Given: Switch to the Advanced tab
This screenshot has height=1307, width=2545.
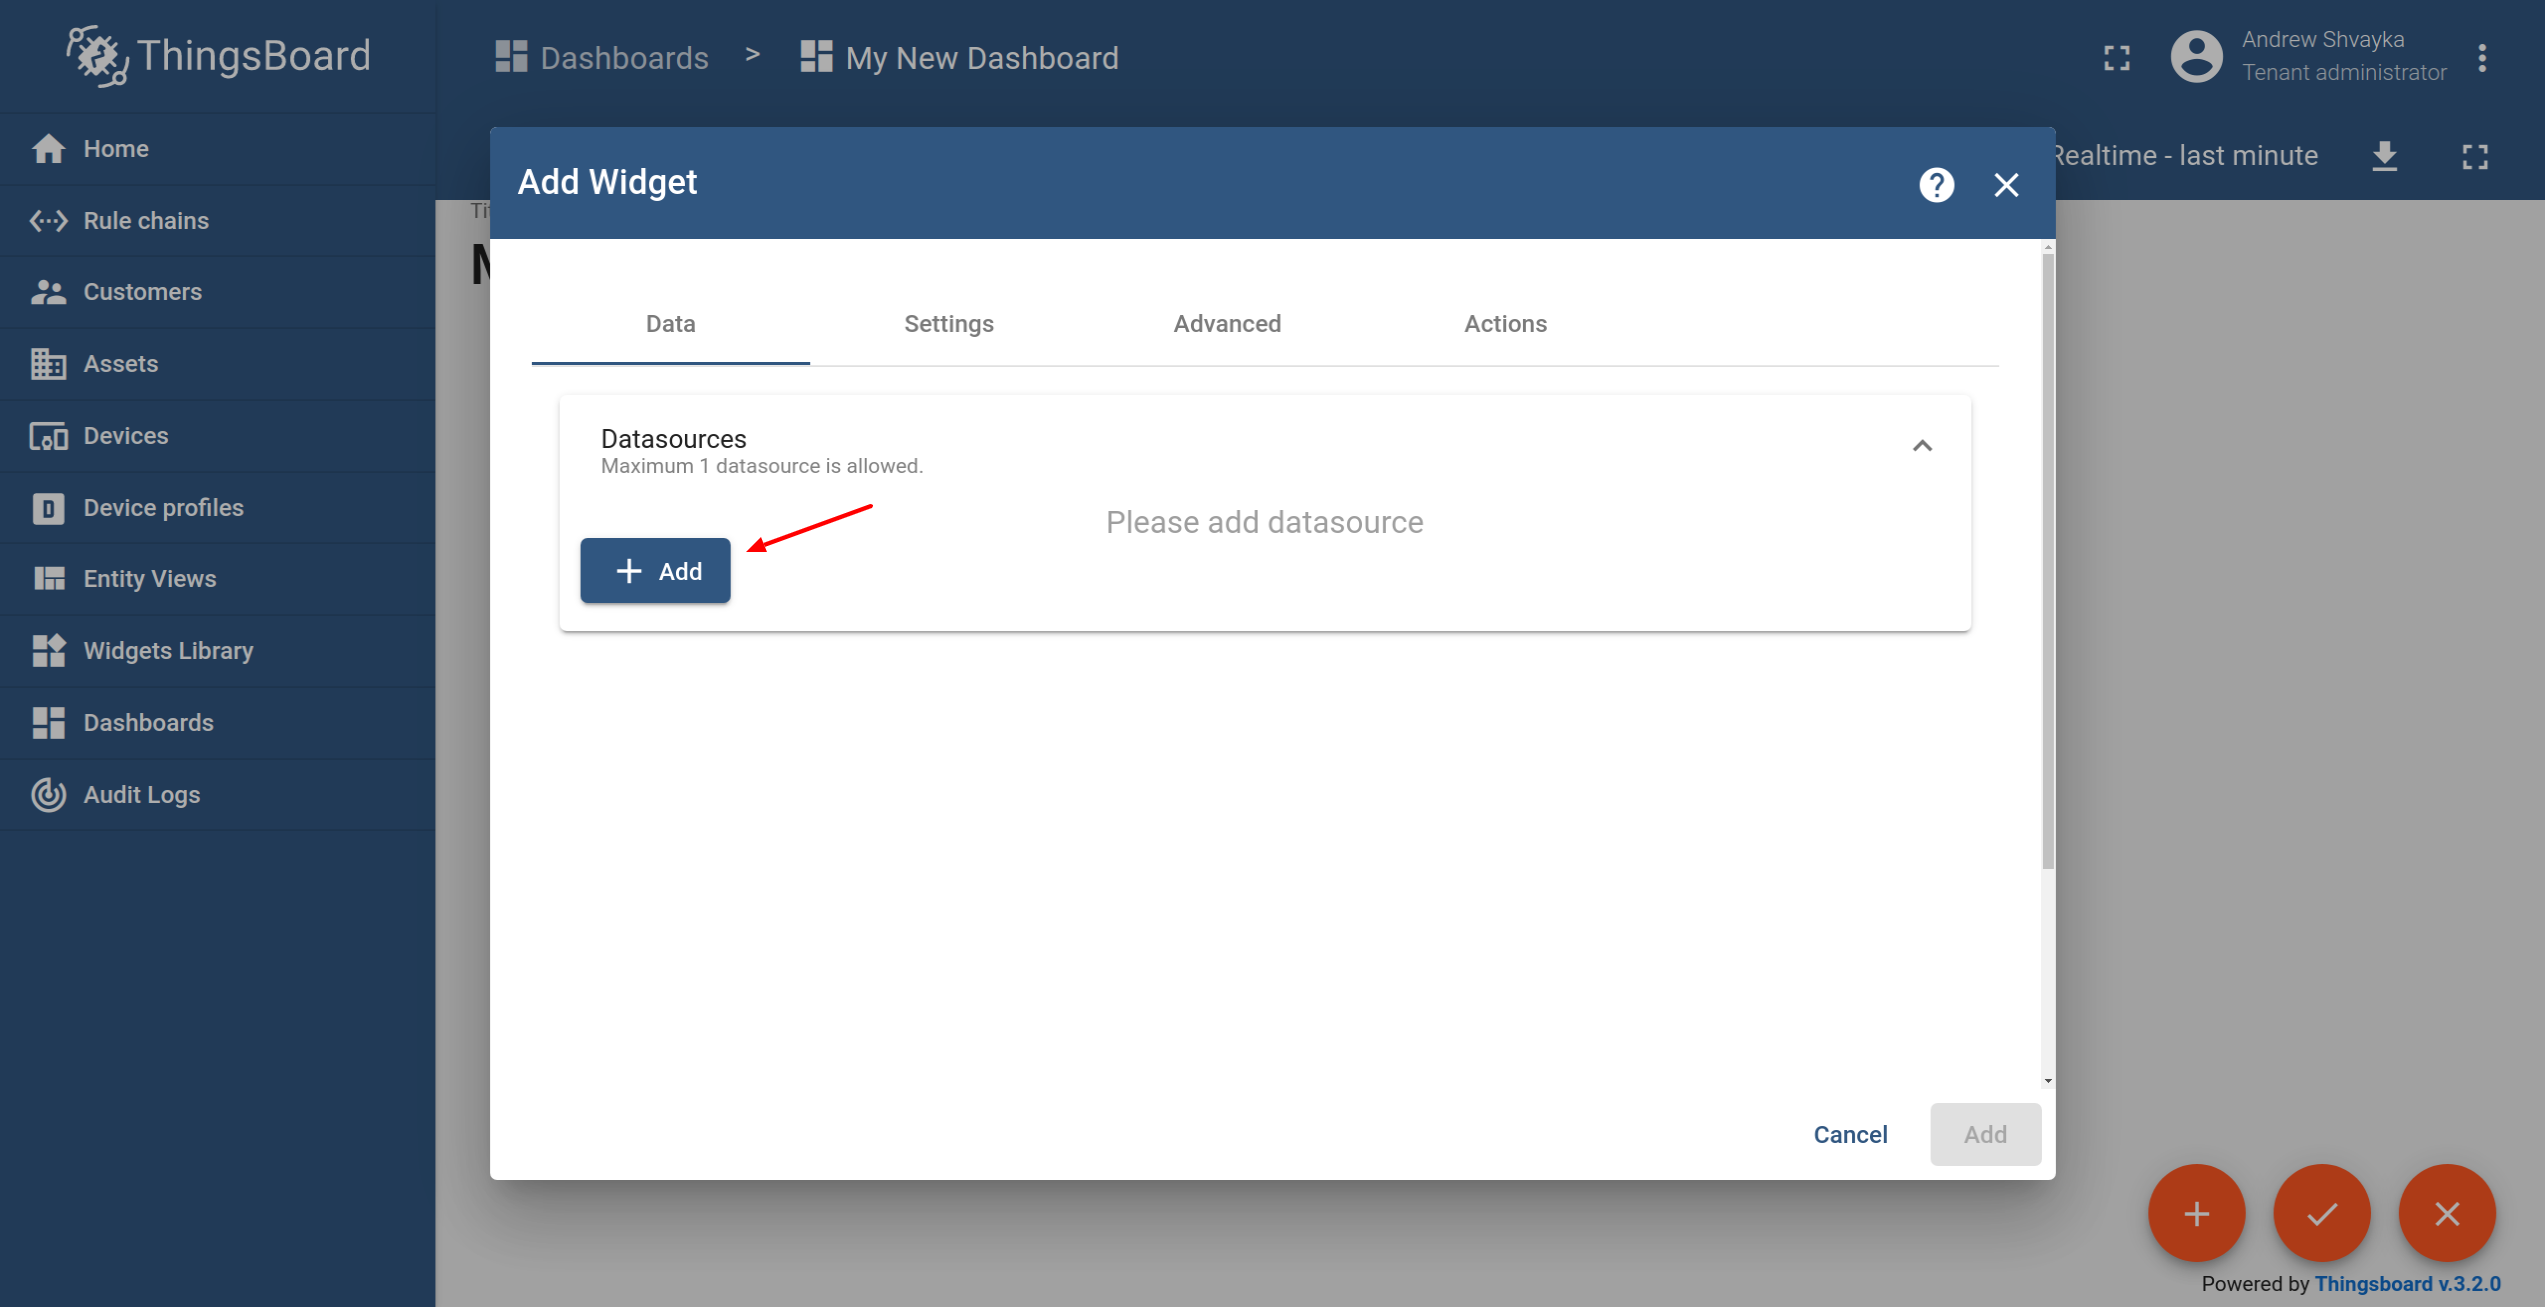Looking at the screenshot, I should pos(1227,324).
